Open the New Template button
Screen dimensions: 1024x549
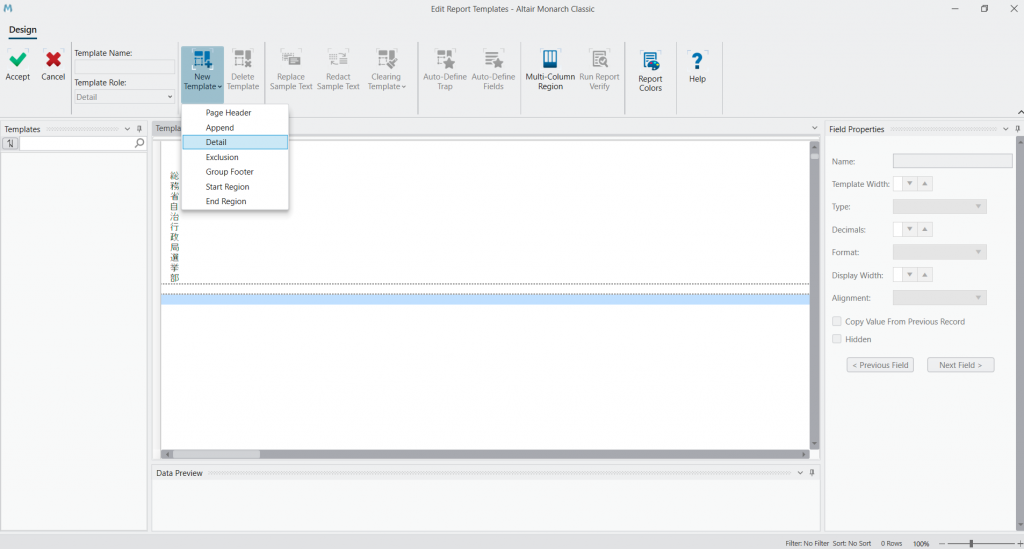click(x=202, y=73)
